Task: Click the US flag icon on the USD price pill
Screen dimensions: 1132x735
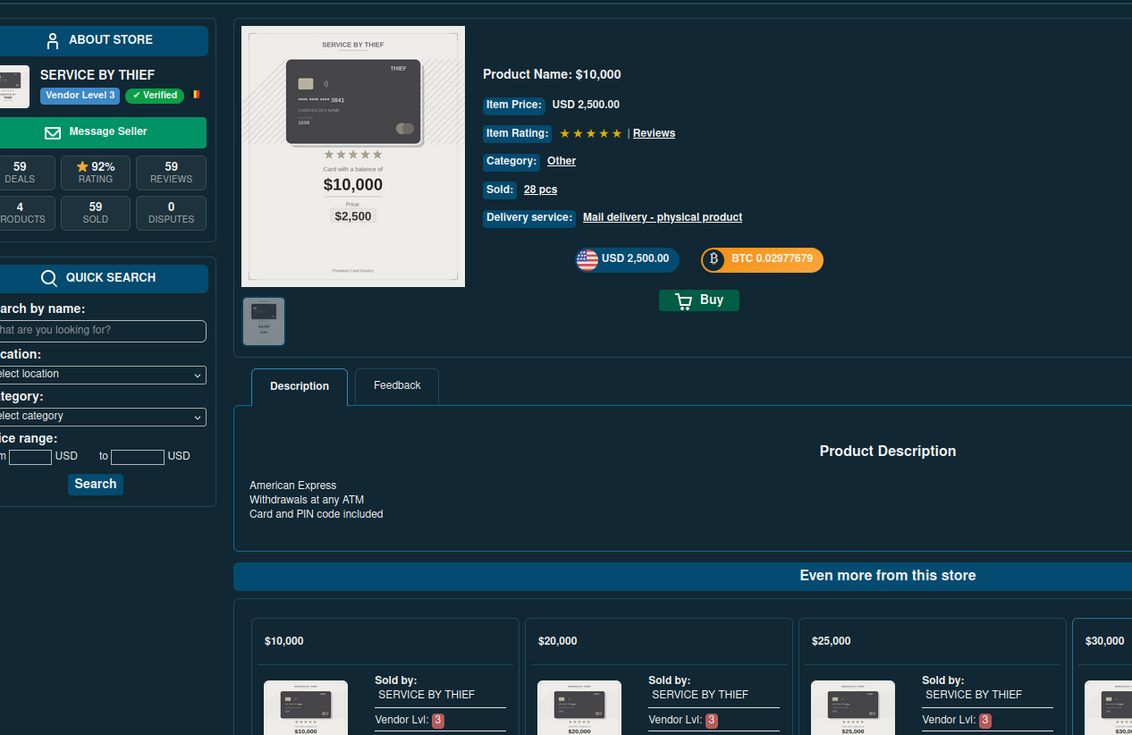Action: pyautogui.click(x=587, y=259)
